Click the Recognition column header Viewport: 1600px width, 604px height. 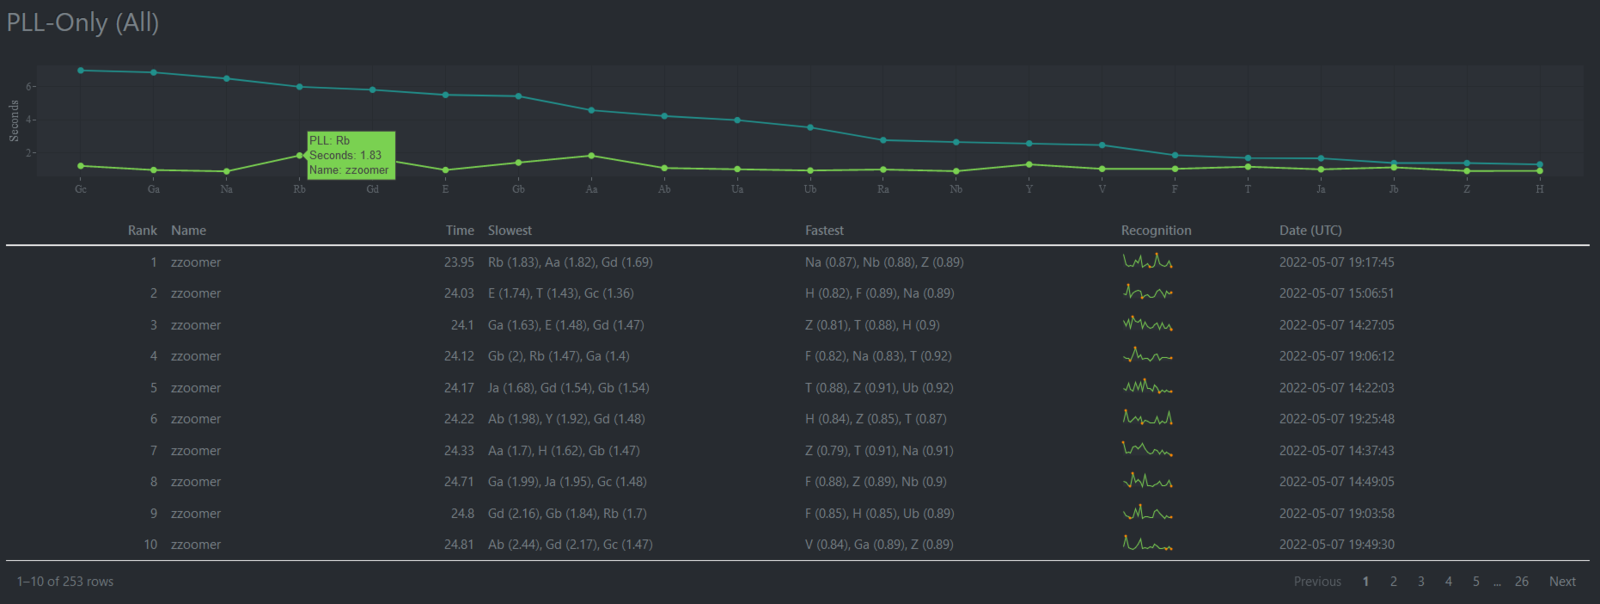point(1156,230)
